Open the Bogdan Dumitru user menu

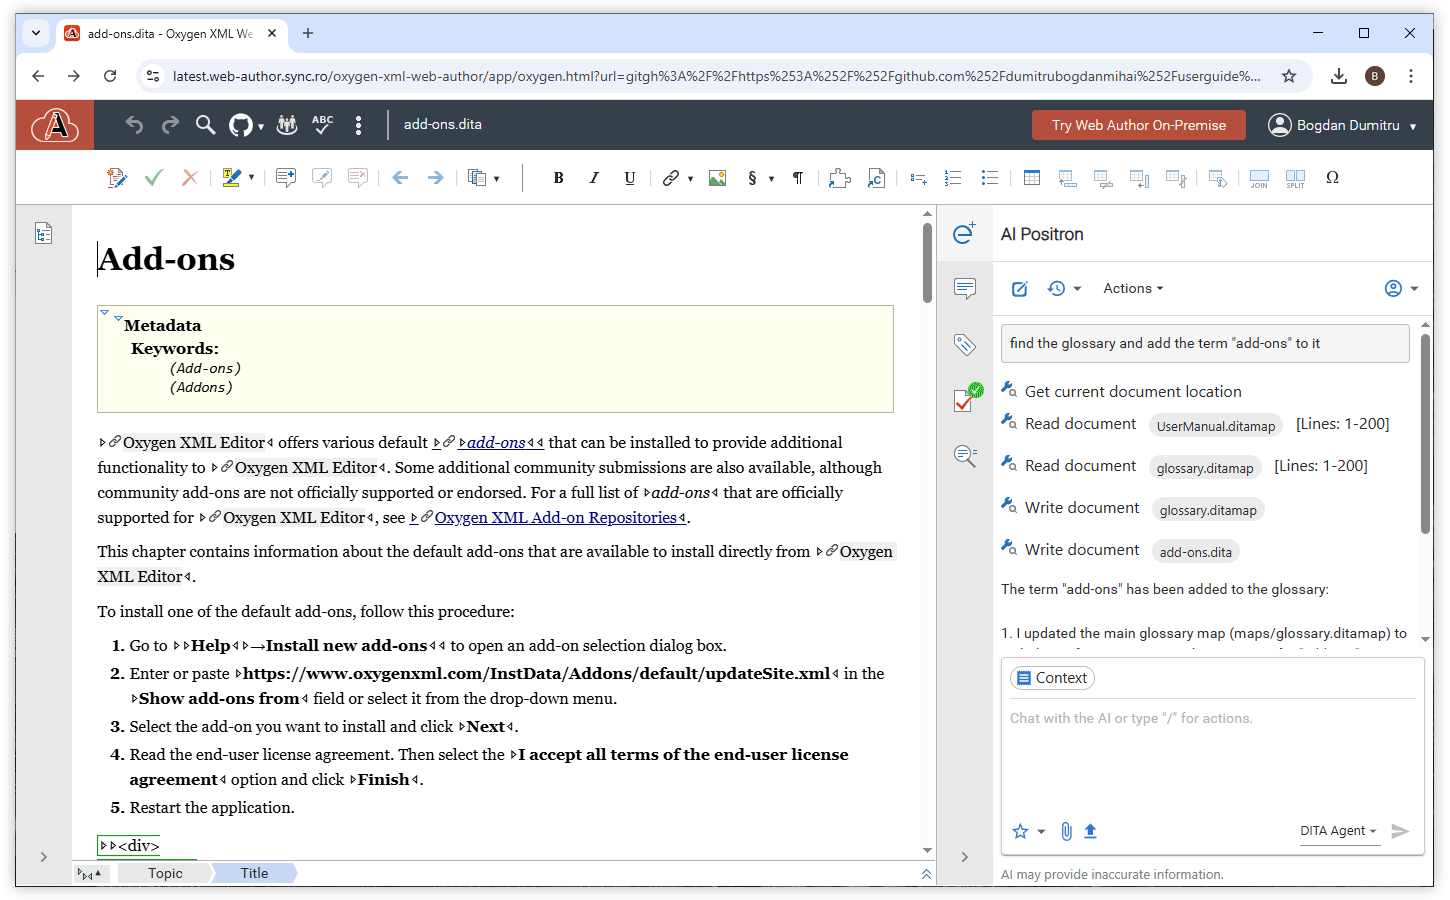(x=1342, y=125)
